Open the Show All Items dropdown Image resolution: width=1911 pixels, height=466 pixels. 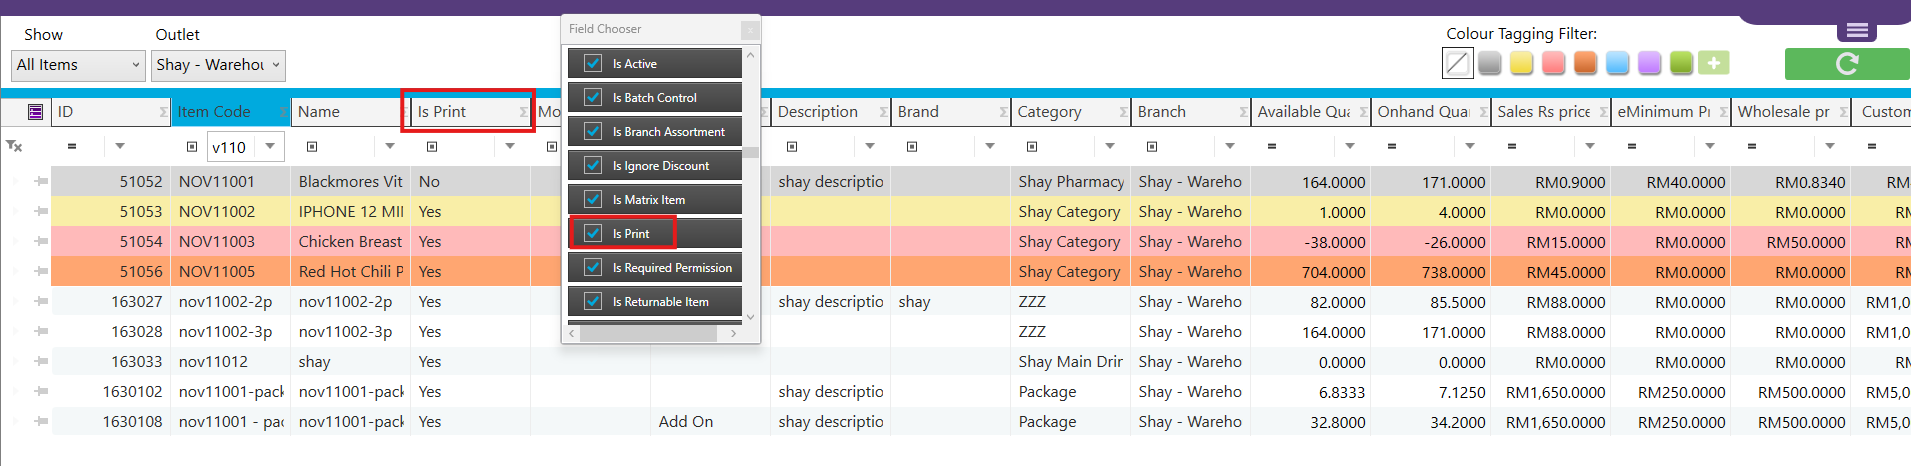[79, 65]
